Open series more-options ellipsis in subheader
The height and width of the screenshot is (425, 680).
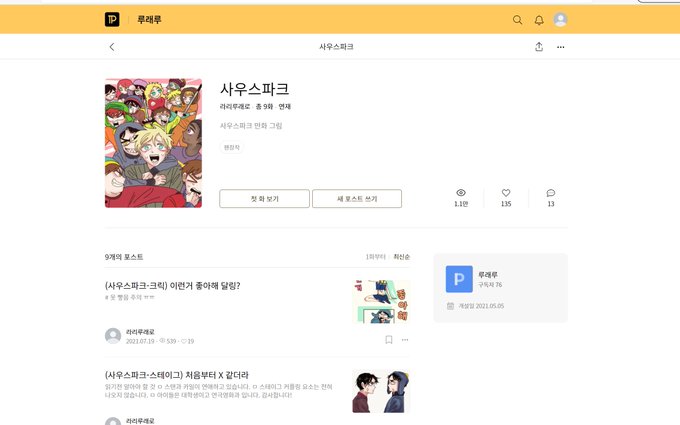point(561,47)
